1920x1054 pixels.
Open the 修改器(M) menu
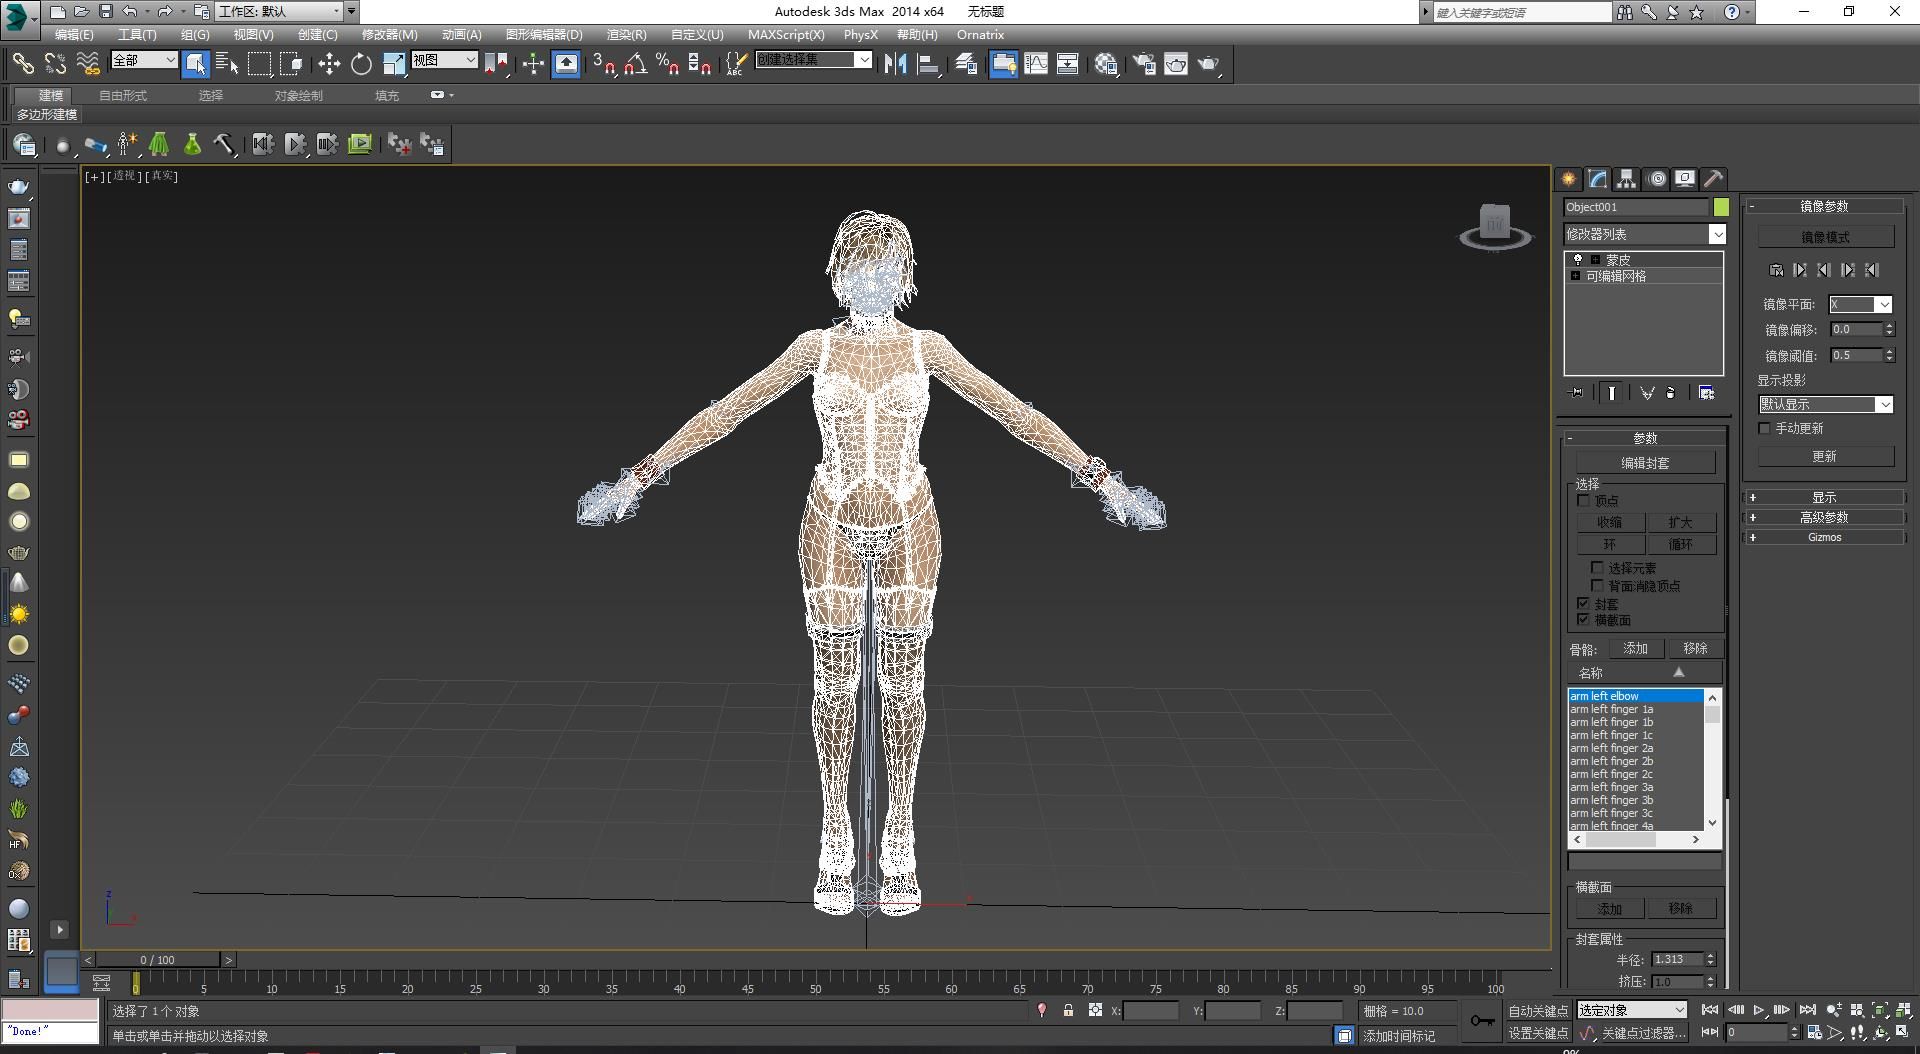coord(389,34)
